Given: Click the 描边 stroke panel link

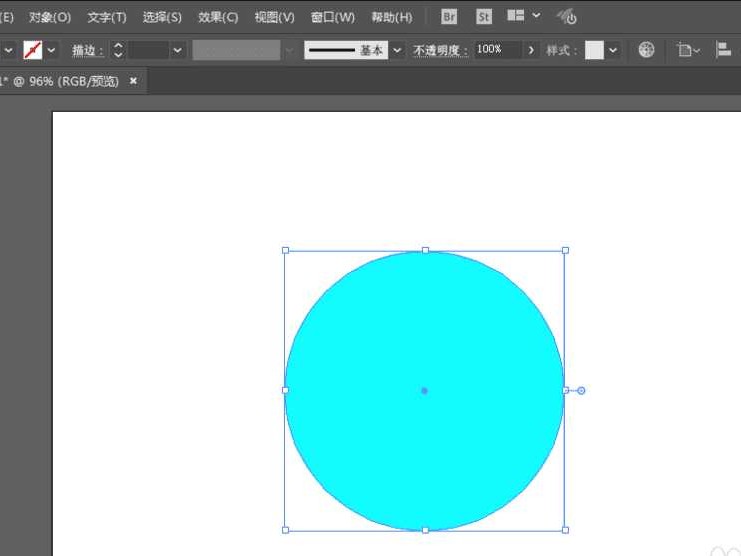Looking at the screenshot, I should [x=86, y=50].
